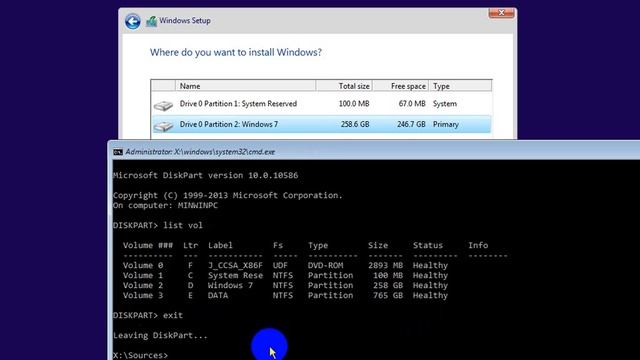
Task: Click the blue back arrow in Windows Setup
Action: coord(133,21)
